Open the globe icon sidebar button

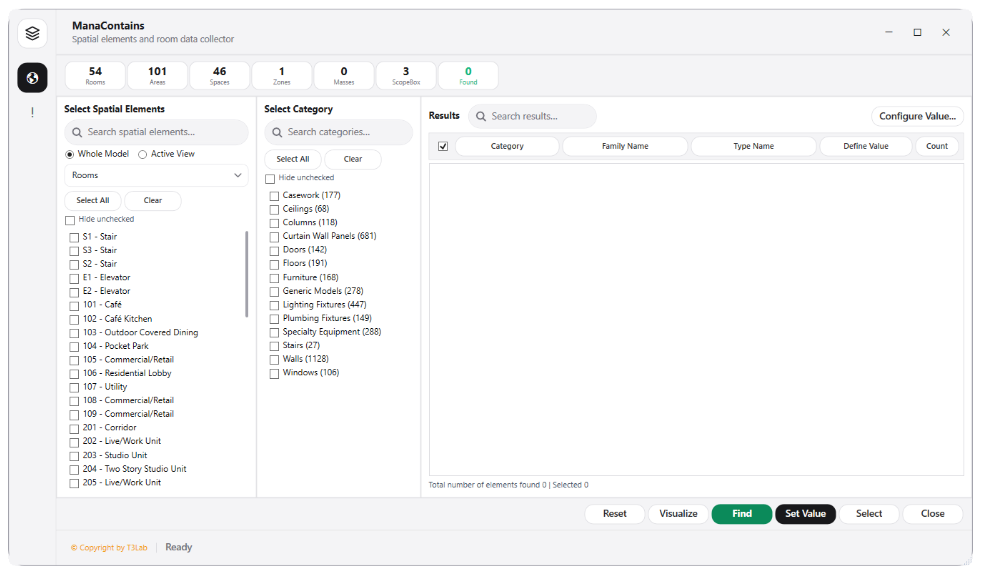(x=33, y=78)
